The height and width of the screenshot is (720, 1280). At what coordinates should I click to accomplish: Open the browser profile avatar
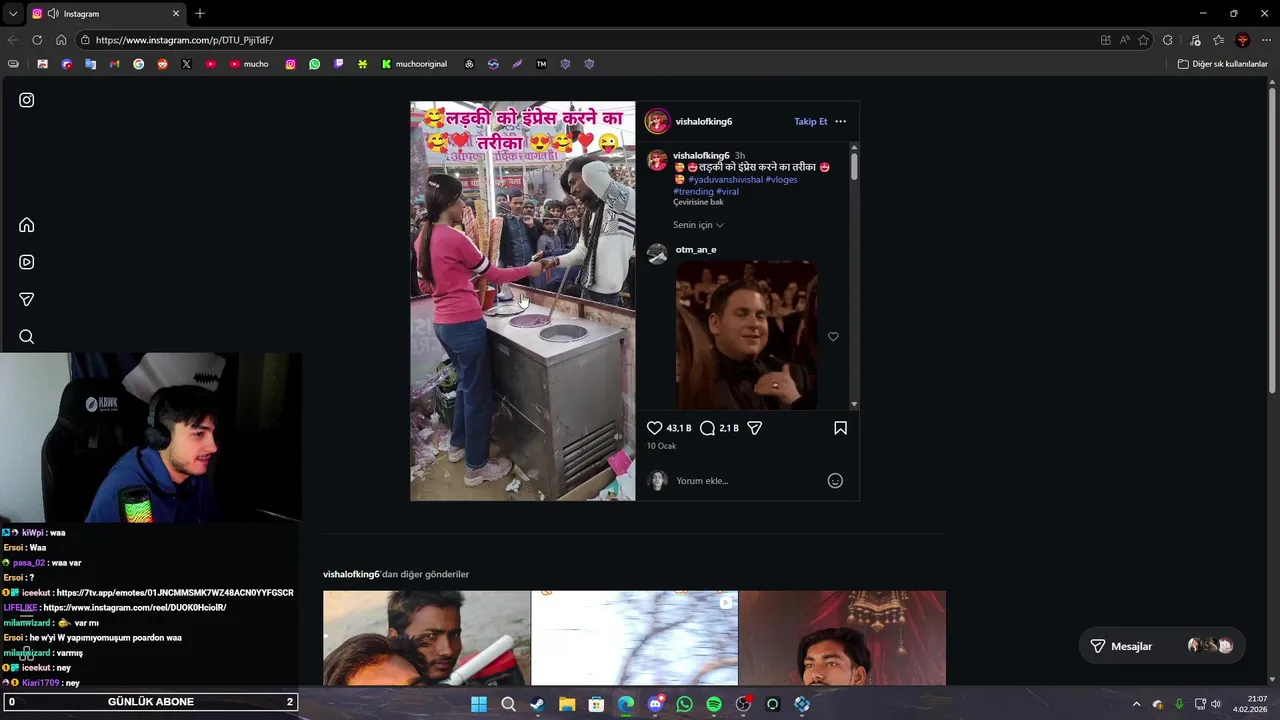1243,40
